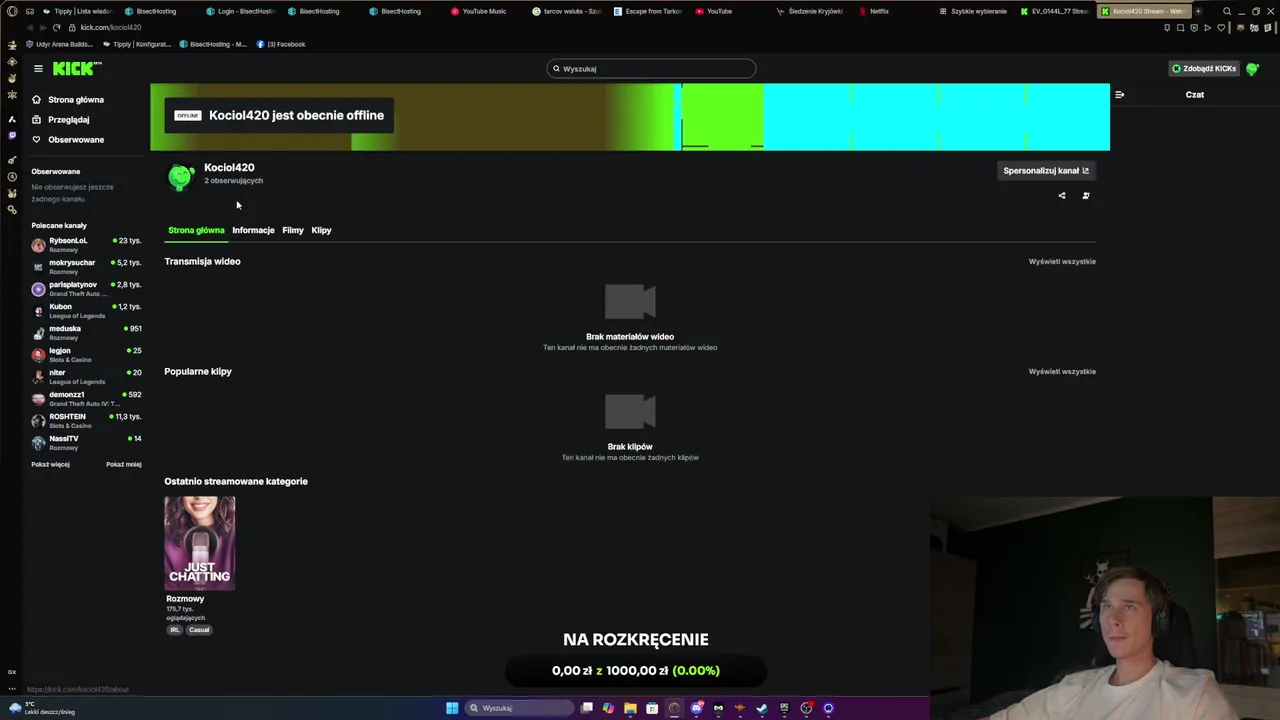This screenshot has height=720, width=1280.
Task: Switch to the Klipy tab
Action: coord(321,230)
